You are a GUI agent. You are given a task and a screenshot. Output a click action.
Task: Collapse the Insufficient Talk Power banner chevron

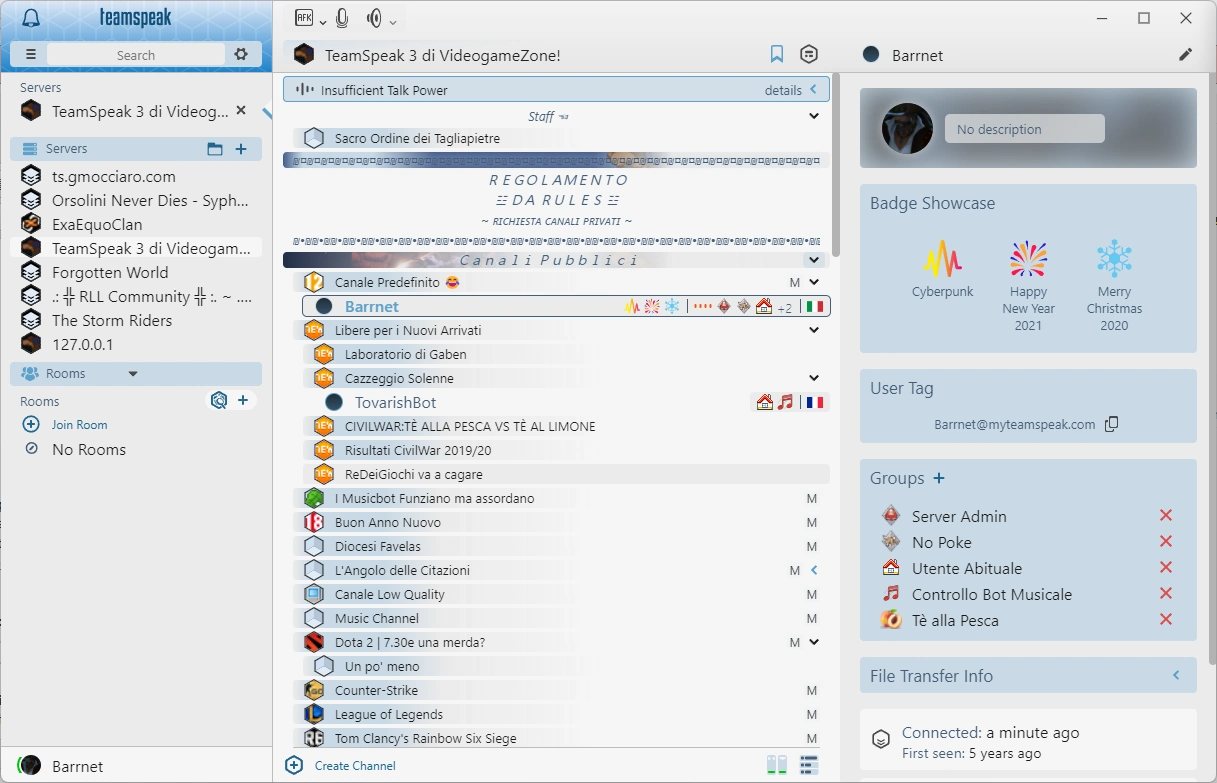[x=813, y=90]
